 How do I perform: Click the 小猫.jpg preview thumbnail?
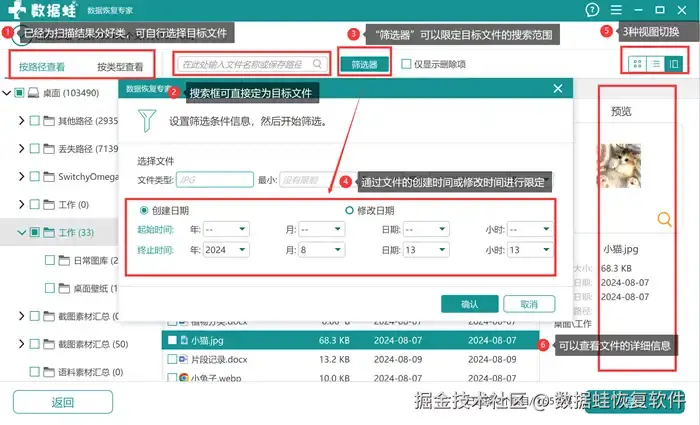pyautogui.click(x=619, y=166)
